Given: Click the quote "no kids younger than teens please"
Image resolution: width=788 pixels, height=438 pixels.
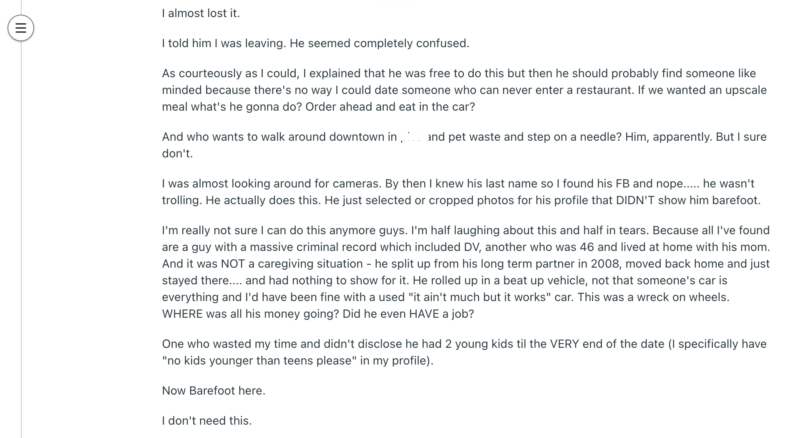Looking at the screenshot, I should pyautogui.click(x=259, y=361).
